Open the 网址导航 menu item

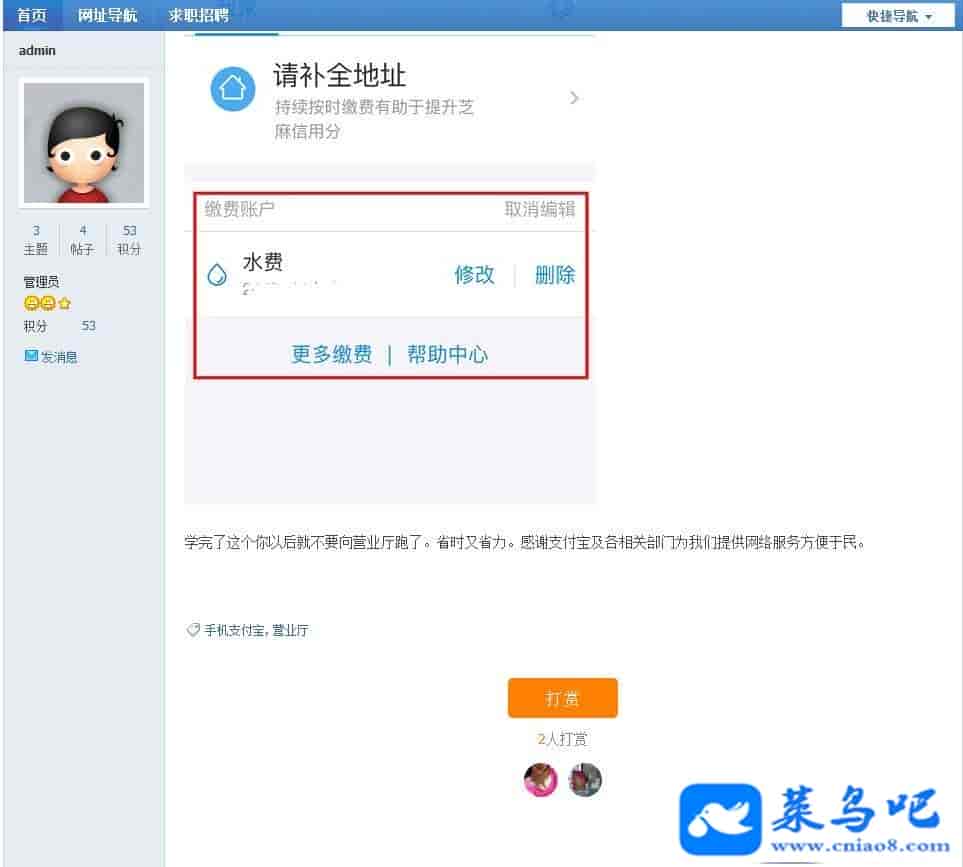pos(107,15)
